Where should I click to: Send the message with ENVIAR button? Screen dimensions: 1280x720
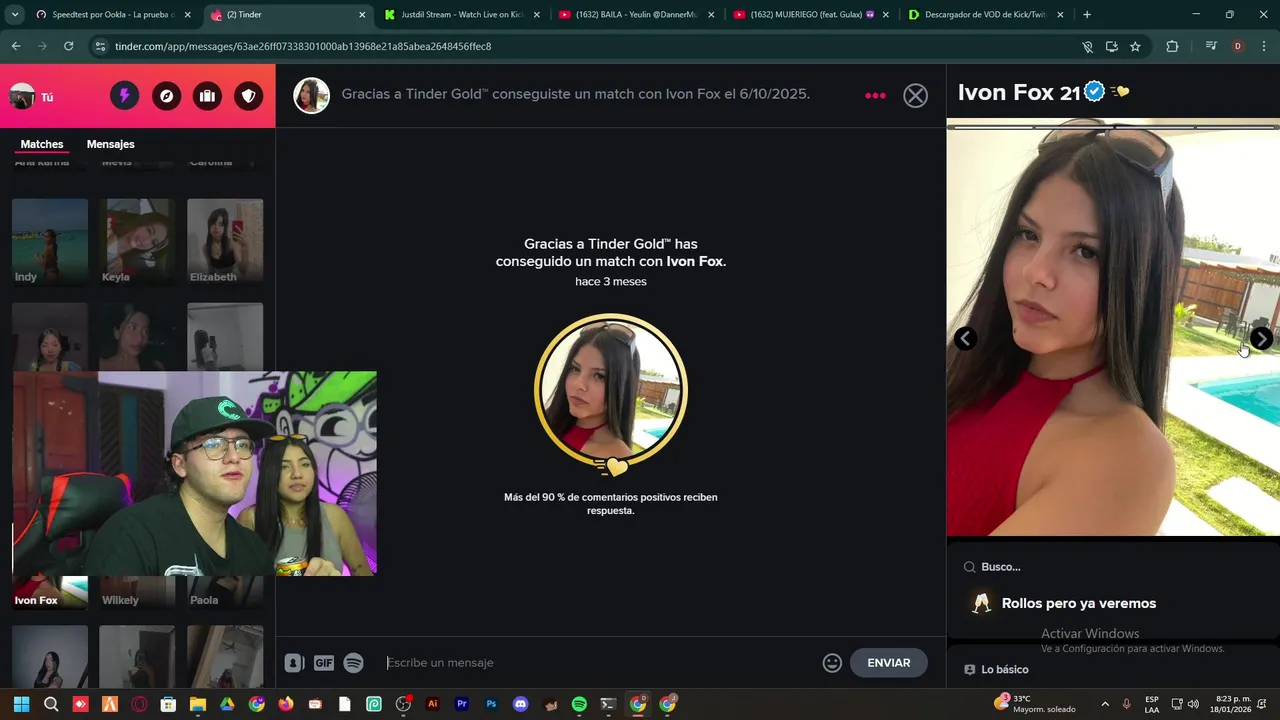click(888, 663)
